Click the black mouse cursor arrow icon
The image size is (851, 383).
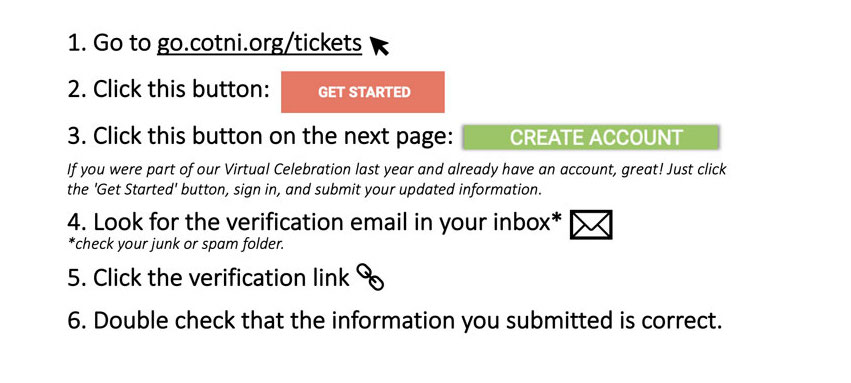point(380,46)
